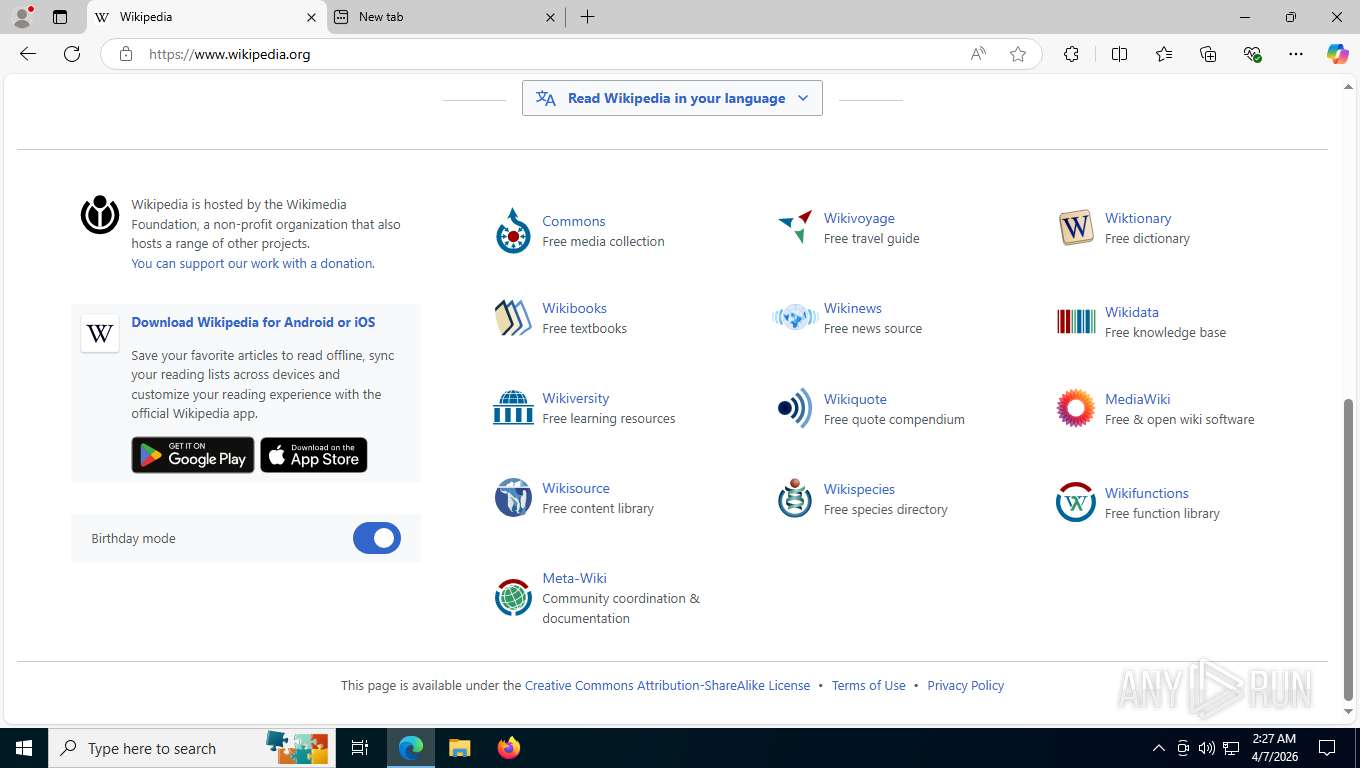Show hidden system tray icons chevron
Image resolution: width=1360 pixels, height=768 pixels.
[1159, 748]
